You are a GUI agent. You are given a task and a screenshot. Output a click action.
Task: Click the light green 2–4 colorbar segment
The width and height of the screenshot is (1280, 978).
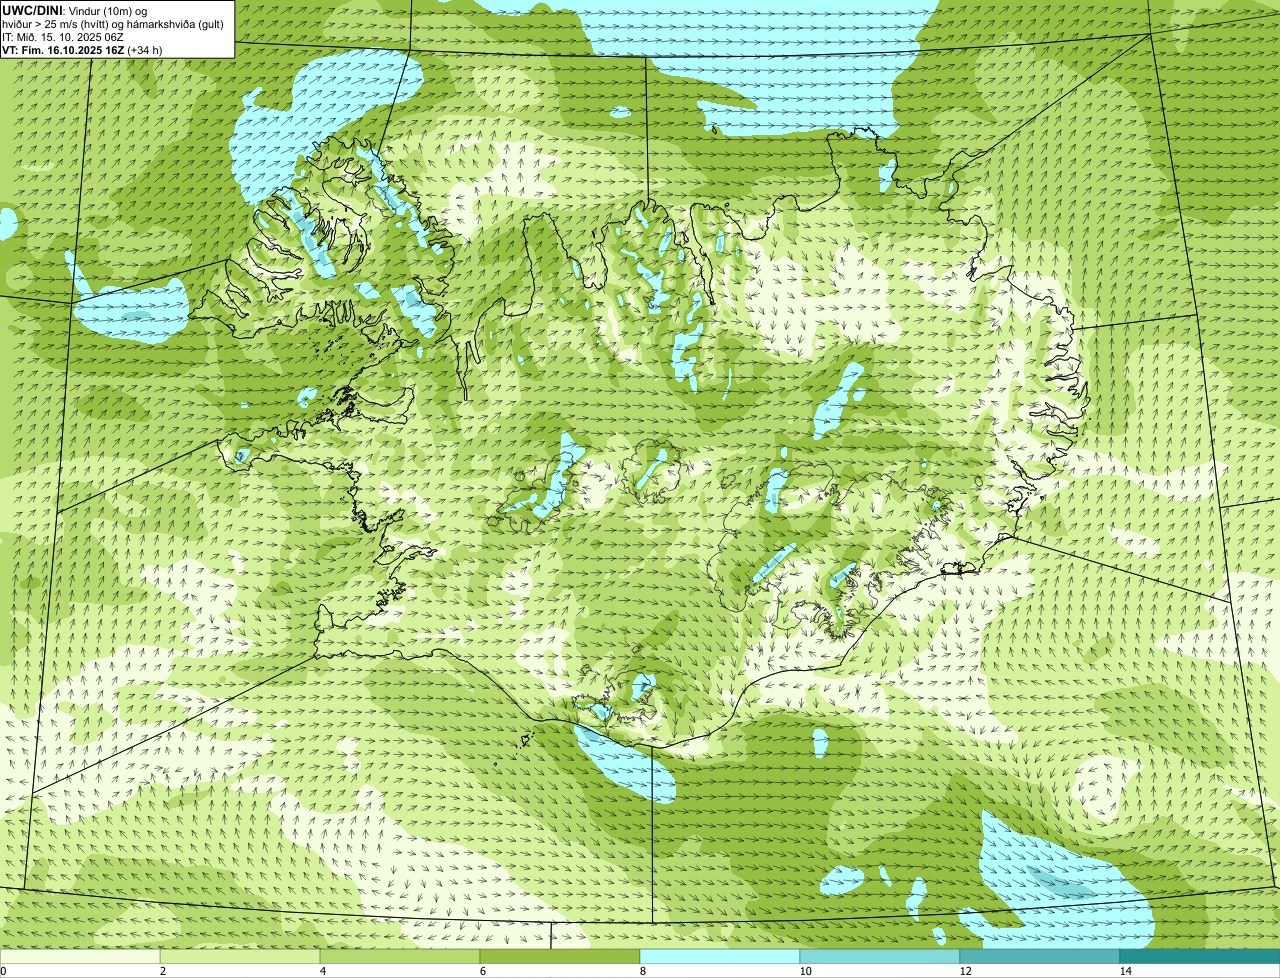pyautogui.click(x=240, y=956)
